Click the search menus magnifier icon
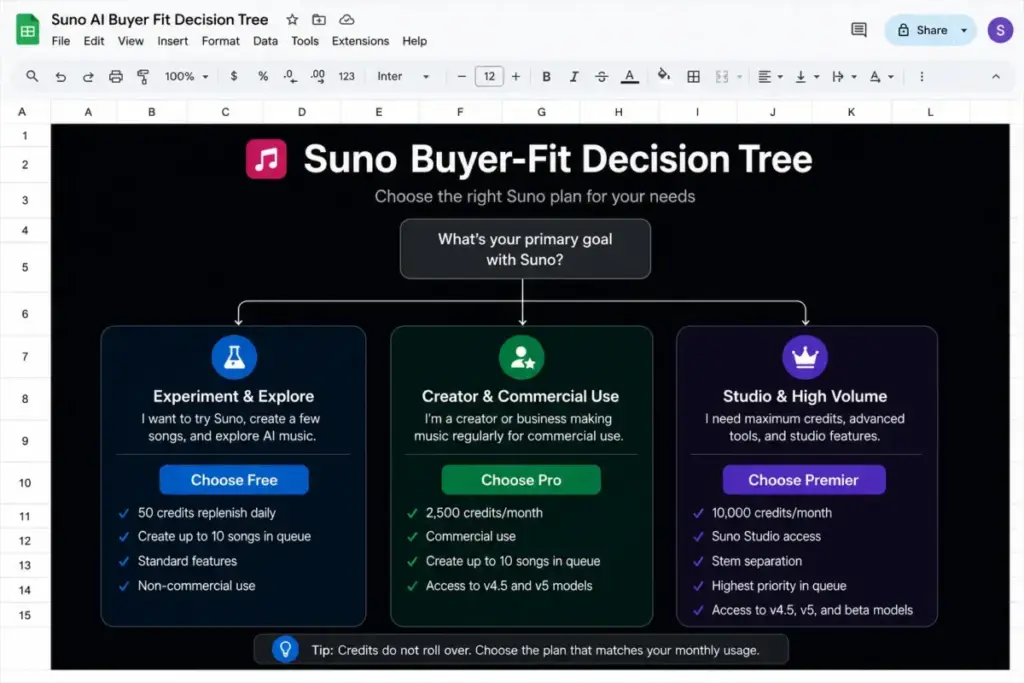The width and height of the screenshot is (1024, 683). click(x=31, y=76)
